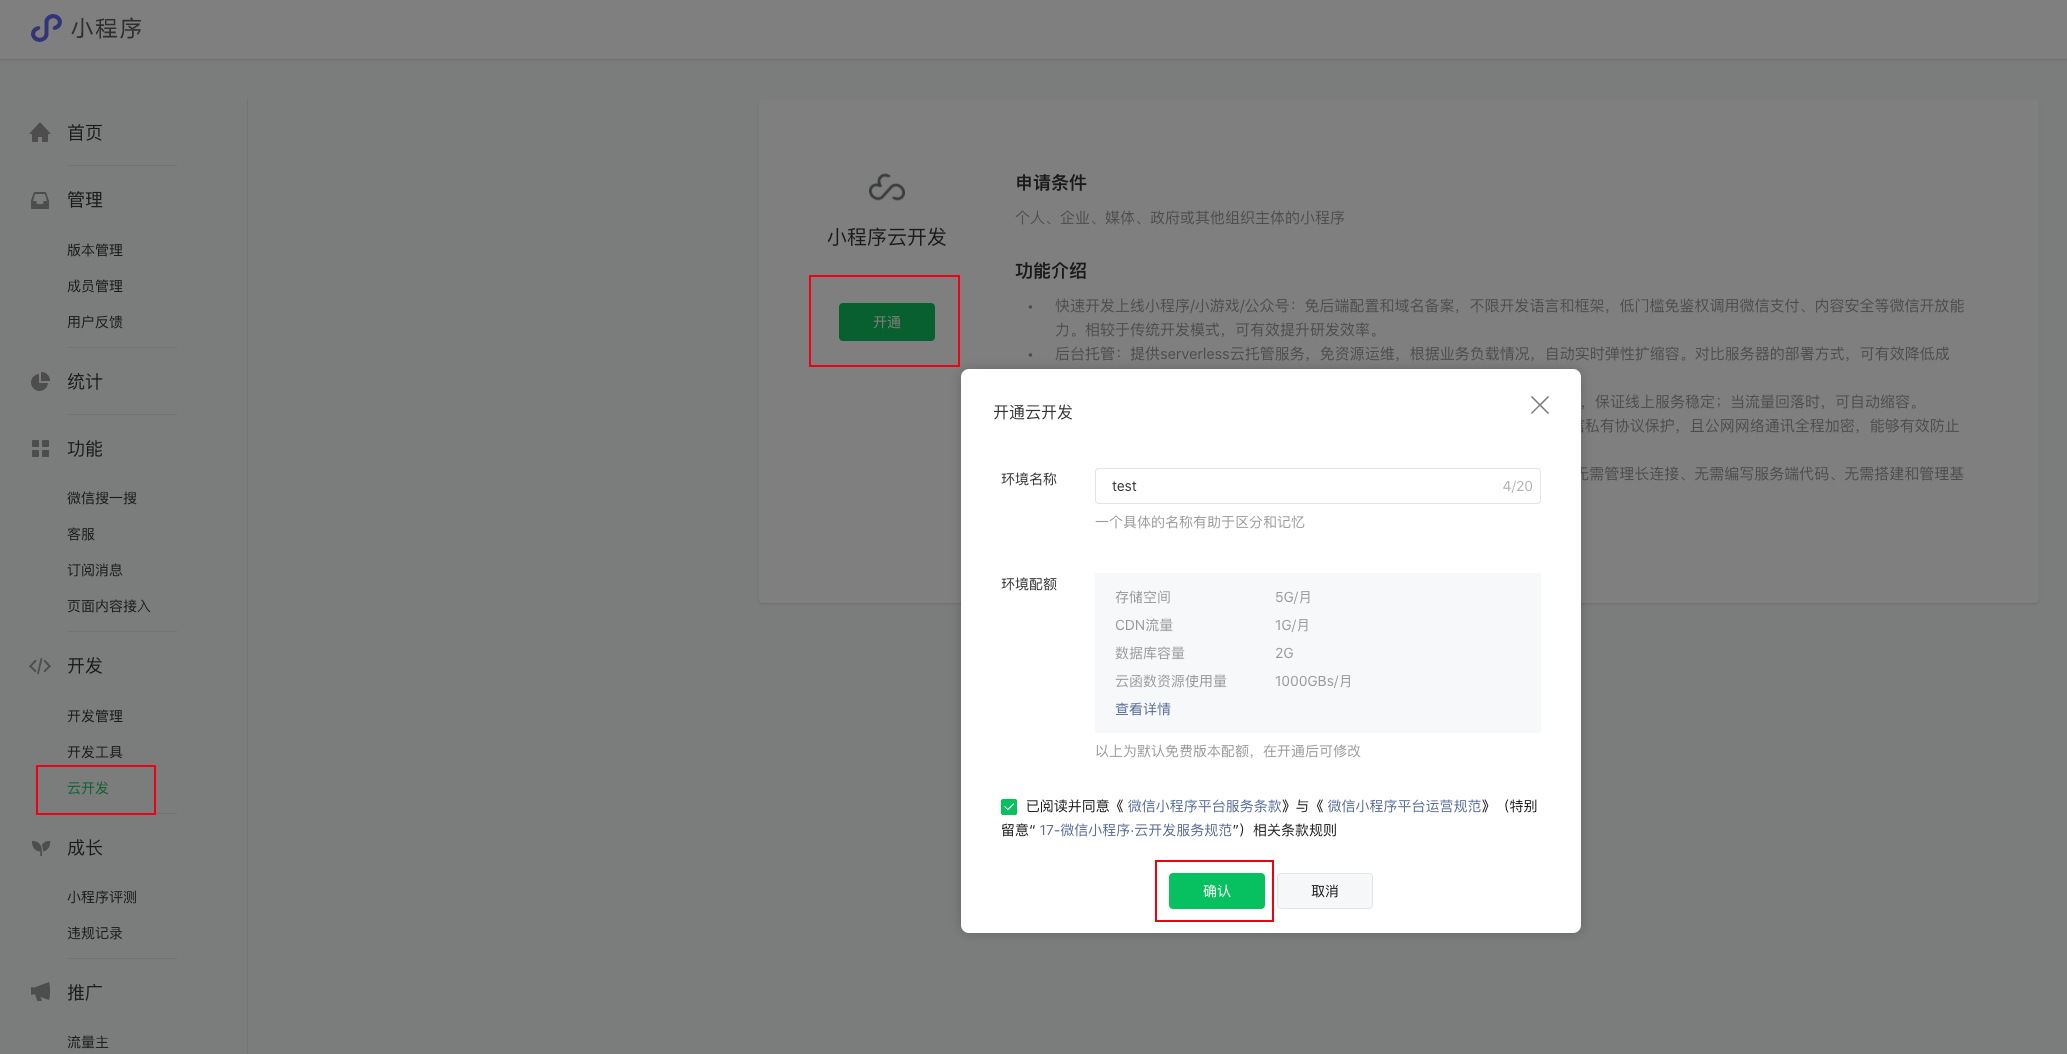Open 统计 in the sidebar
Viewport: 2067px width, 1054px height.
(85, 382)
